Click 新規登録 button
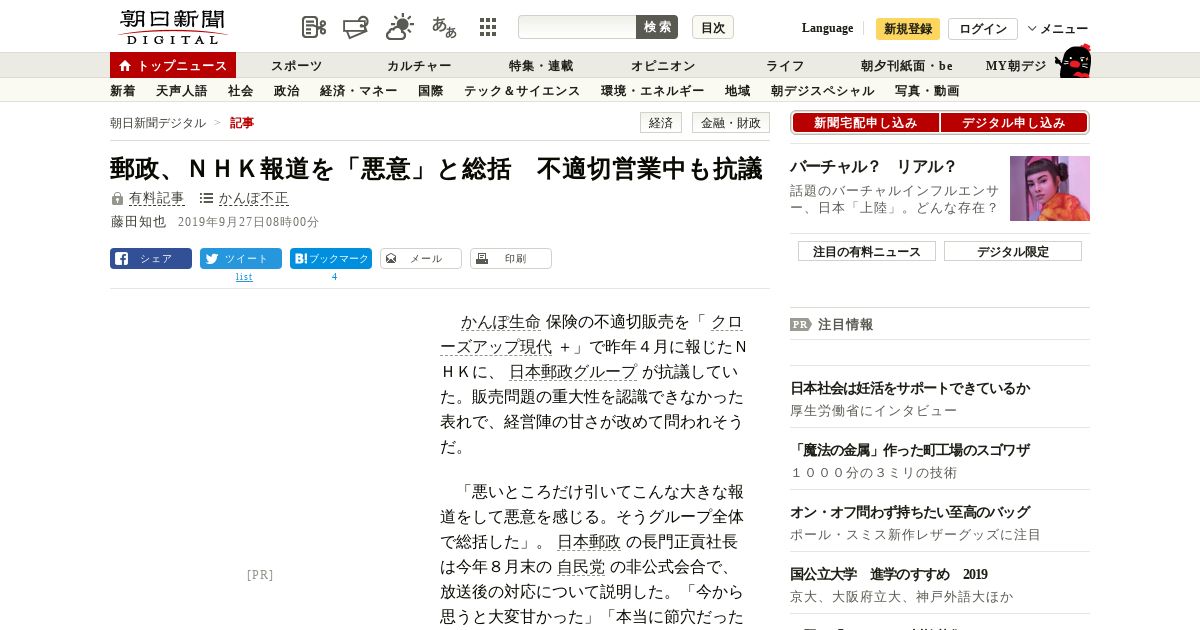This screenshot has width=1200, height=630. [908, 29]
